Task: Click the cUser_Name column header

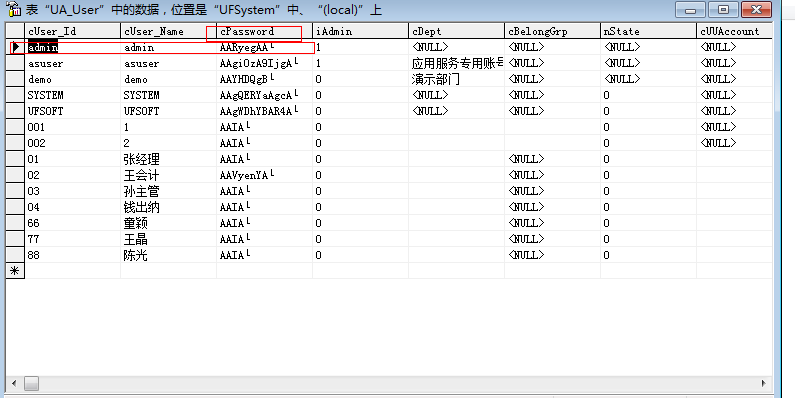Action: click(x=168, y=31)
